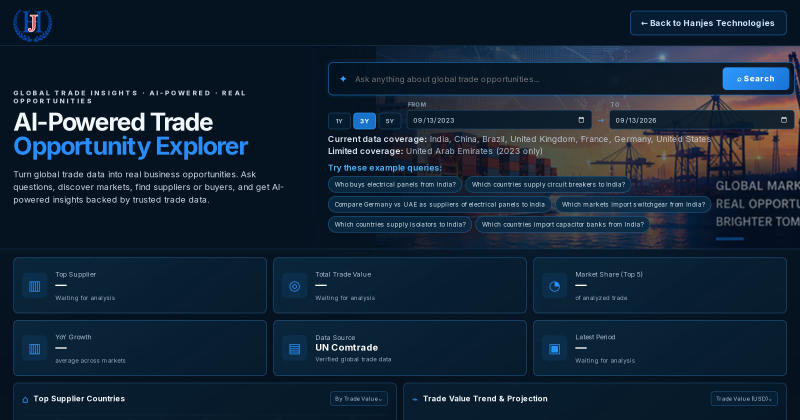Click the UN Comtrade data source icon
This screenshot has width=800, height=420.
(x=294, y=349)
